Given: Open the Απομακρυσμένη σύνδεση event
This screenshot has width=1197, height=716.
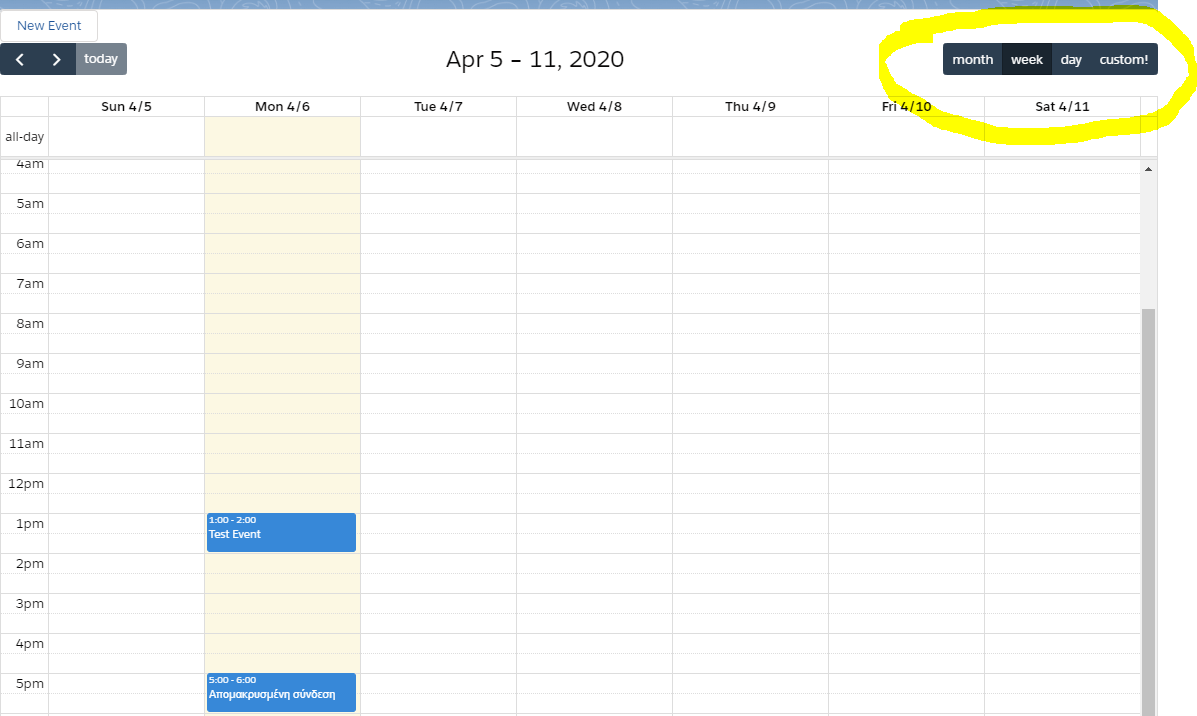Looking at the screenshot, I should (281, 692).
